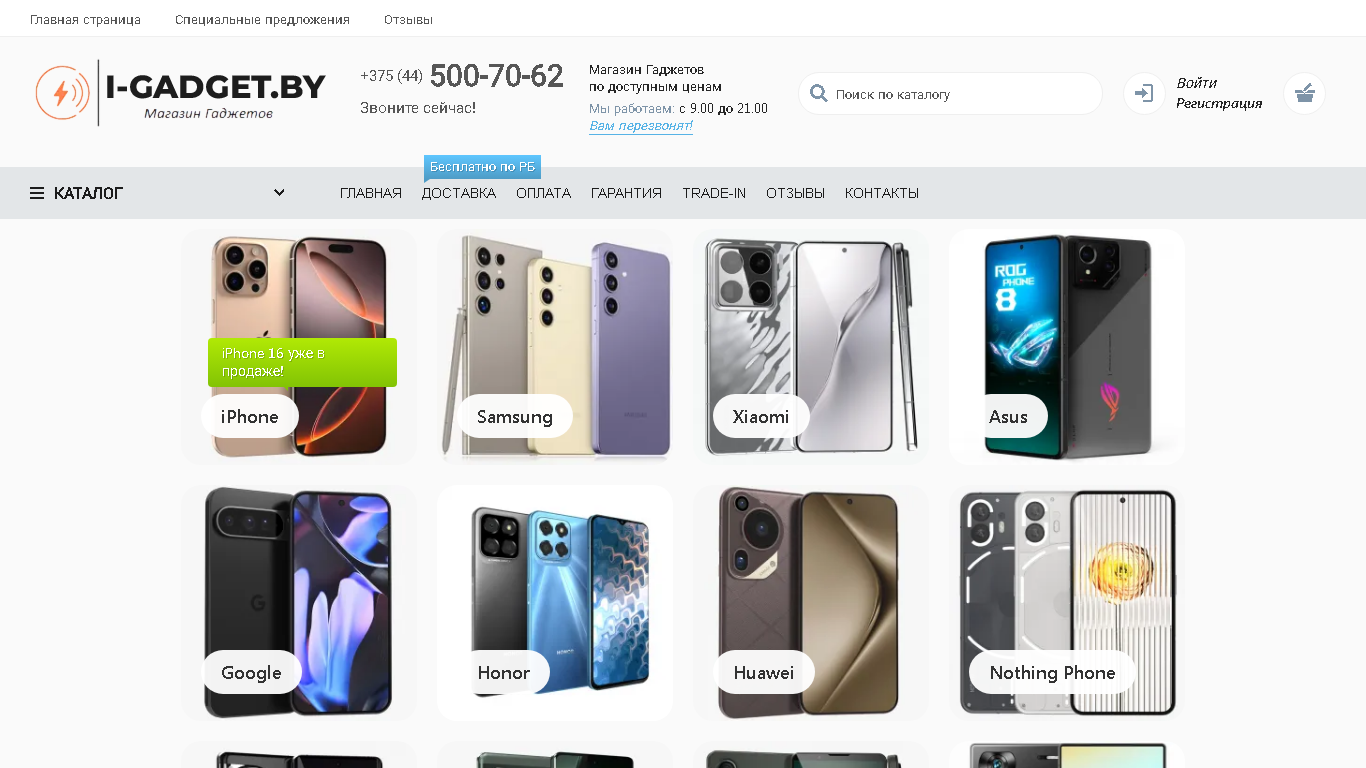Go to the Гарантия page

click(x=626, y=193)
